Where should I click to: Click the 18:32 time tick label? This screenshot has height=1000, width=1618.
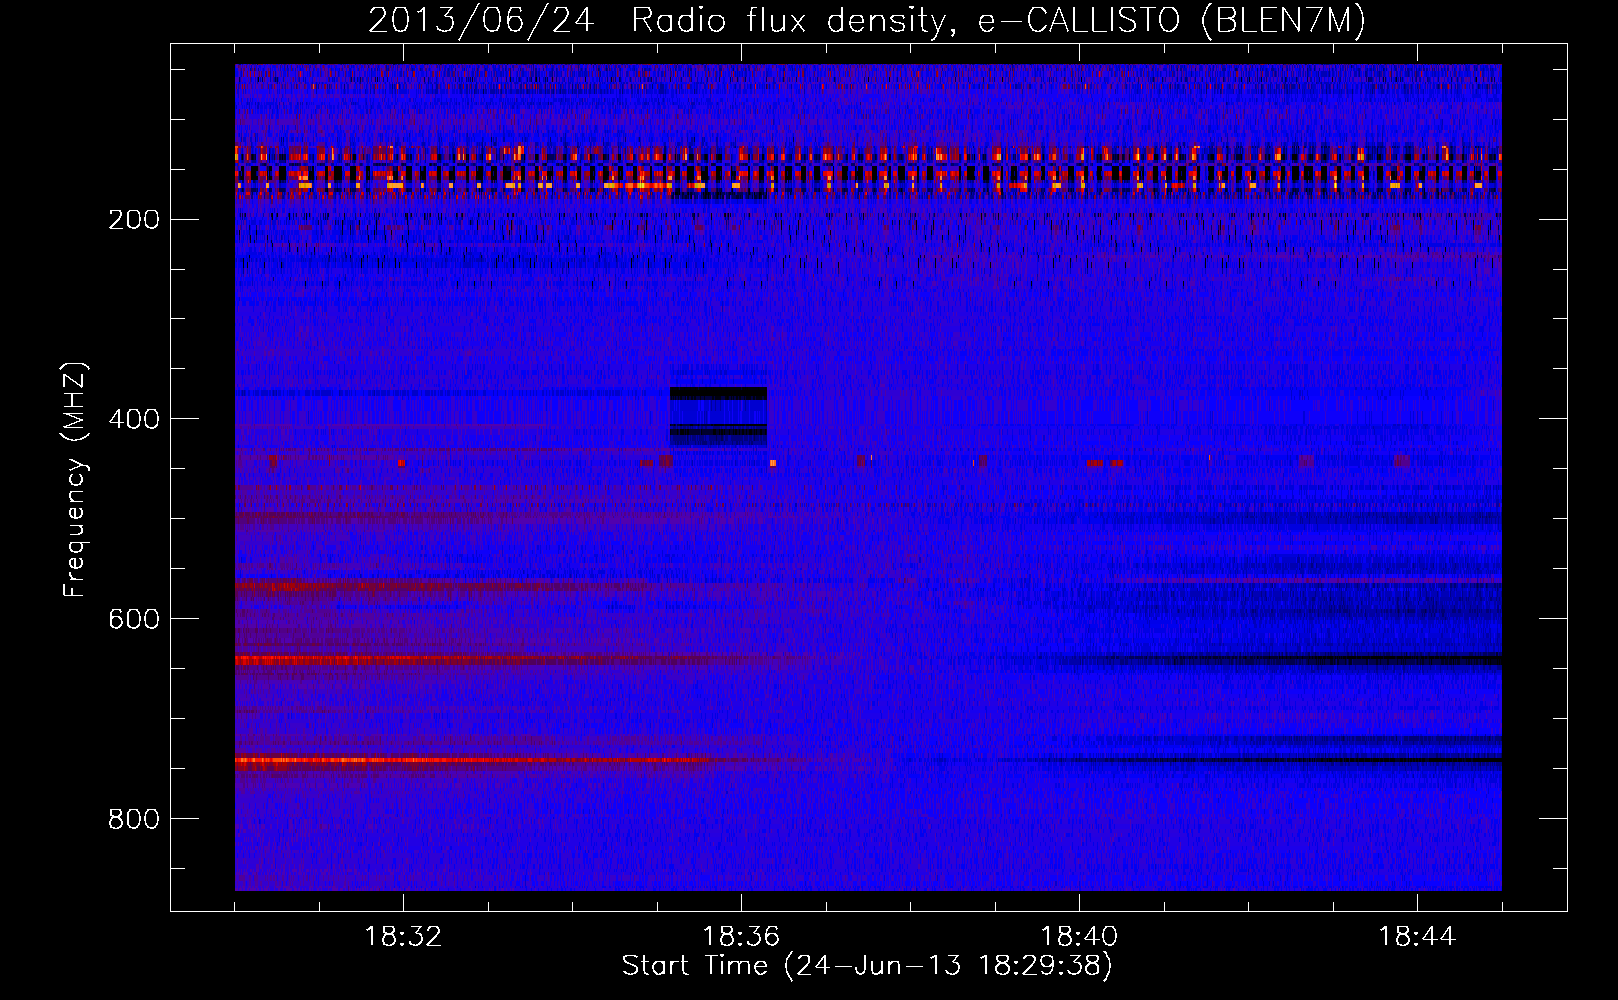[403, 937]
